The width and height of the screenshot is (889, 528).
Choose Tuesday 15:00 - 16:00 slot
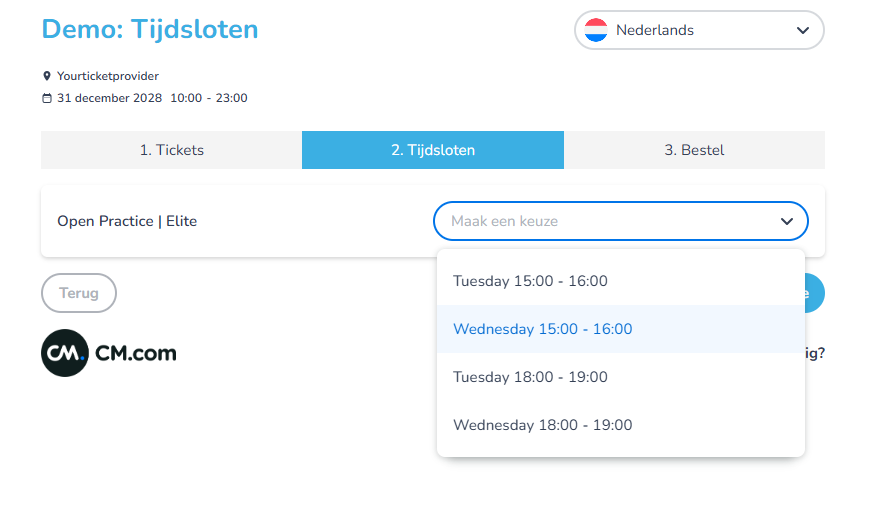pos(530,281)
